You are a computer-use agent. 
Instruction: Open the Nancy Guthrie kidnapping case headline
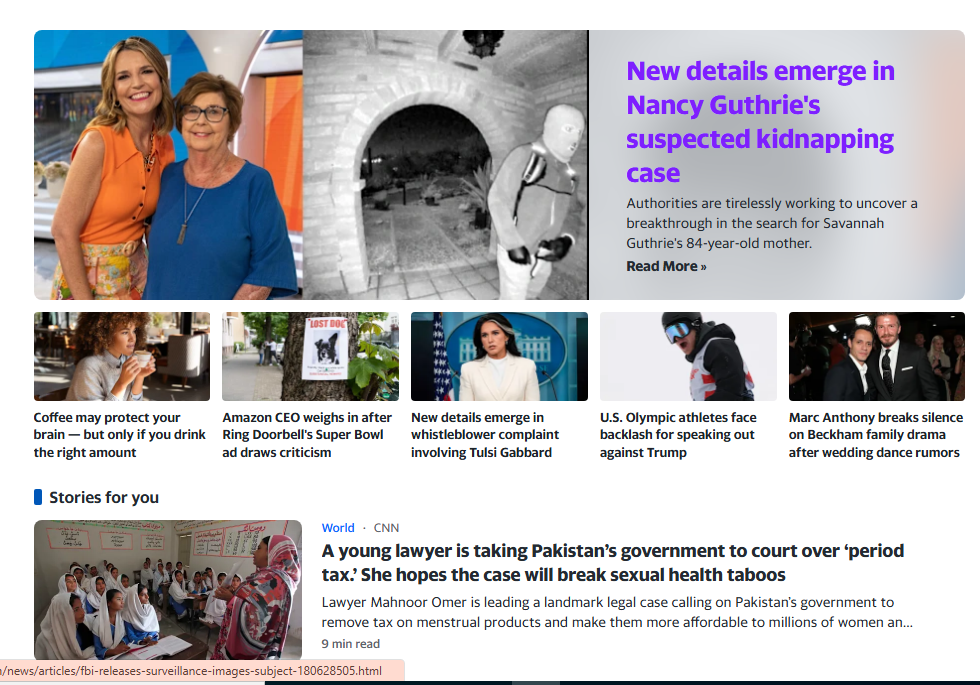click(760, 122)
